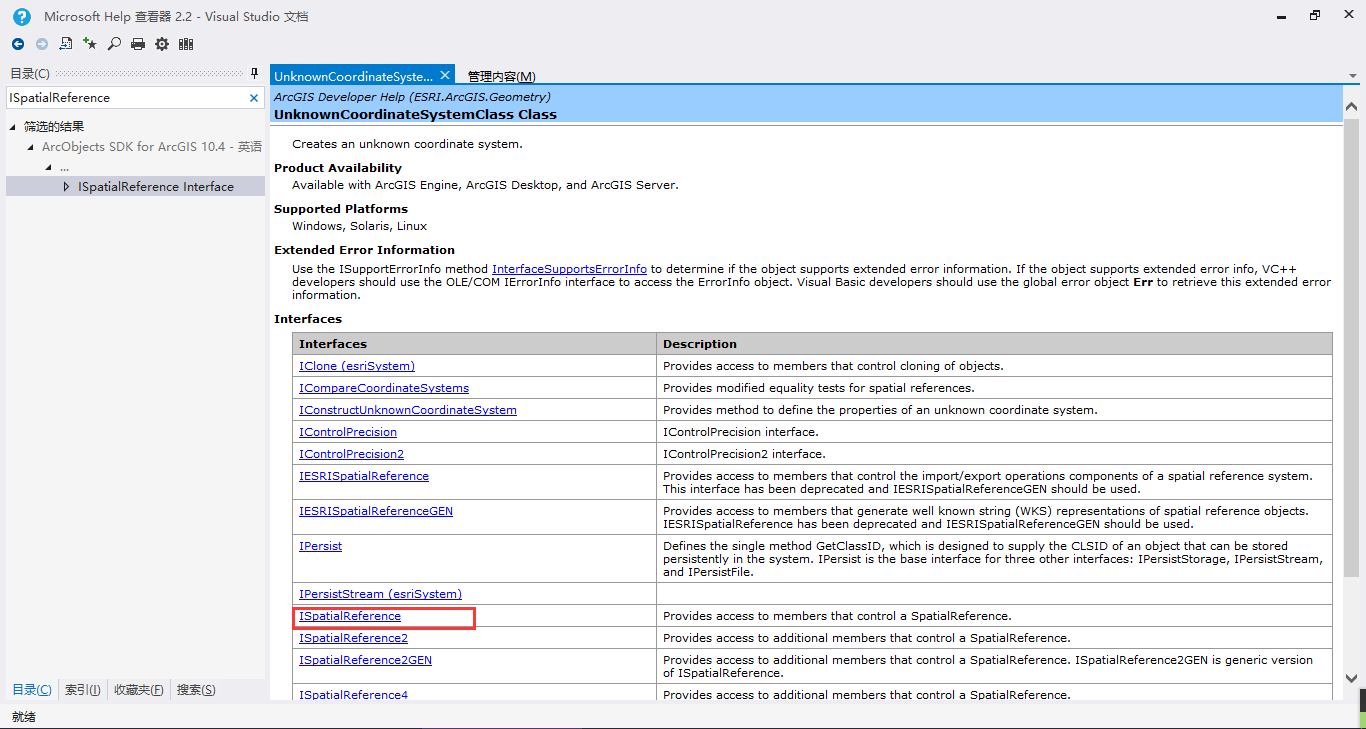Open the ISpatialReference interface link
This screenshot has width=1366, height=729.
[350, 616]
